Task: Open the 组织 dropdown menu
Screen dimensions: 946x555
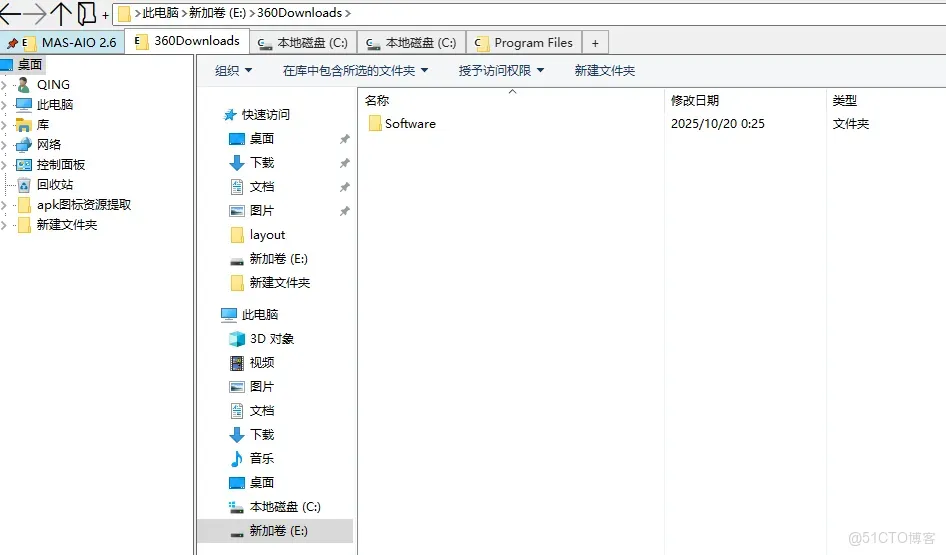Action: point(233,71)
